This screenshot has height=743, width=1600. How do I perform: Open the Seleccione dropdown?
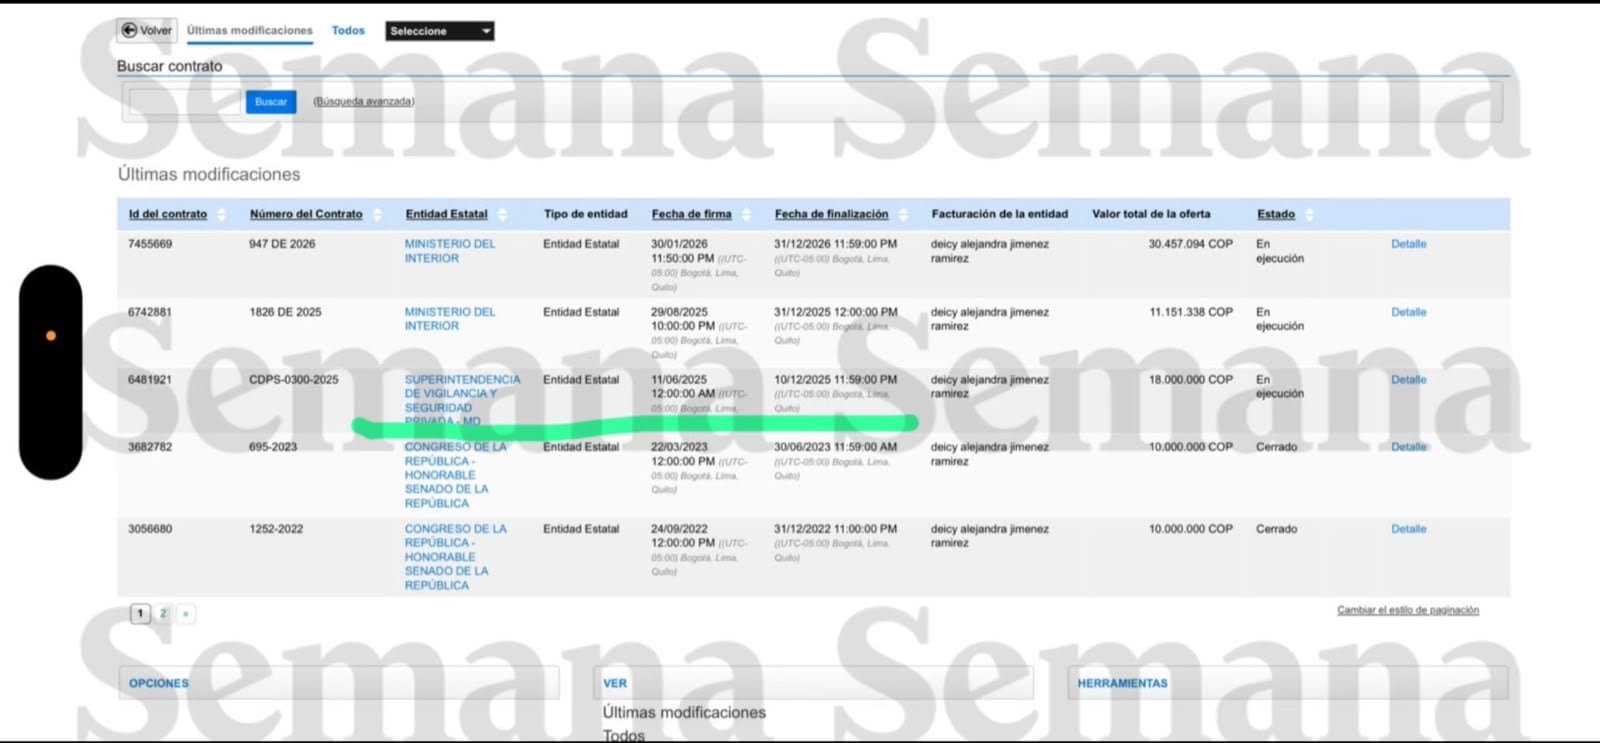[x=440, y=31]
